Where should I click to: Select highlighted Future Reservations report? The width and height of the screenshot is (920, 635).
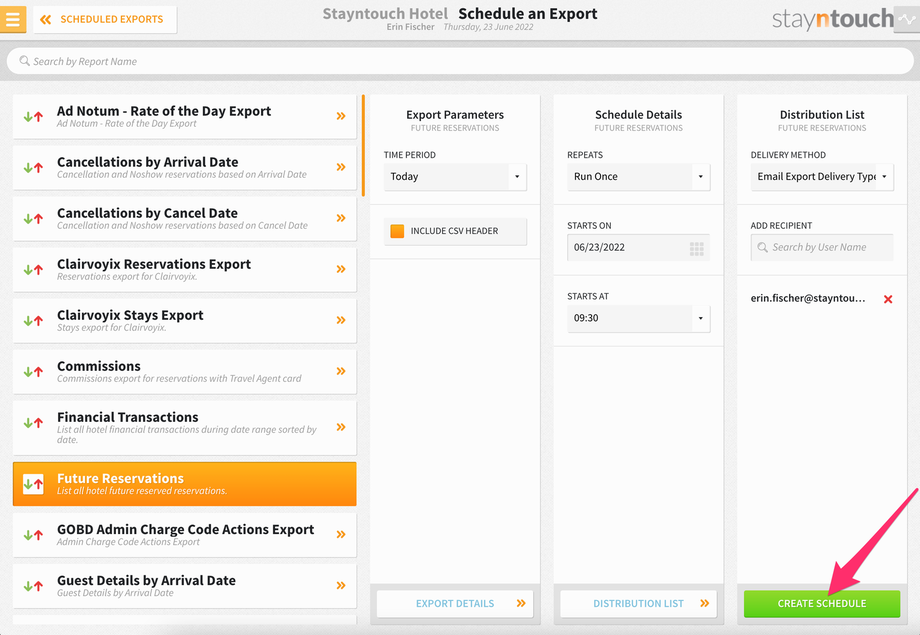184,484
